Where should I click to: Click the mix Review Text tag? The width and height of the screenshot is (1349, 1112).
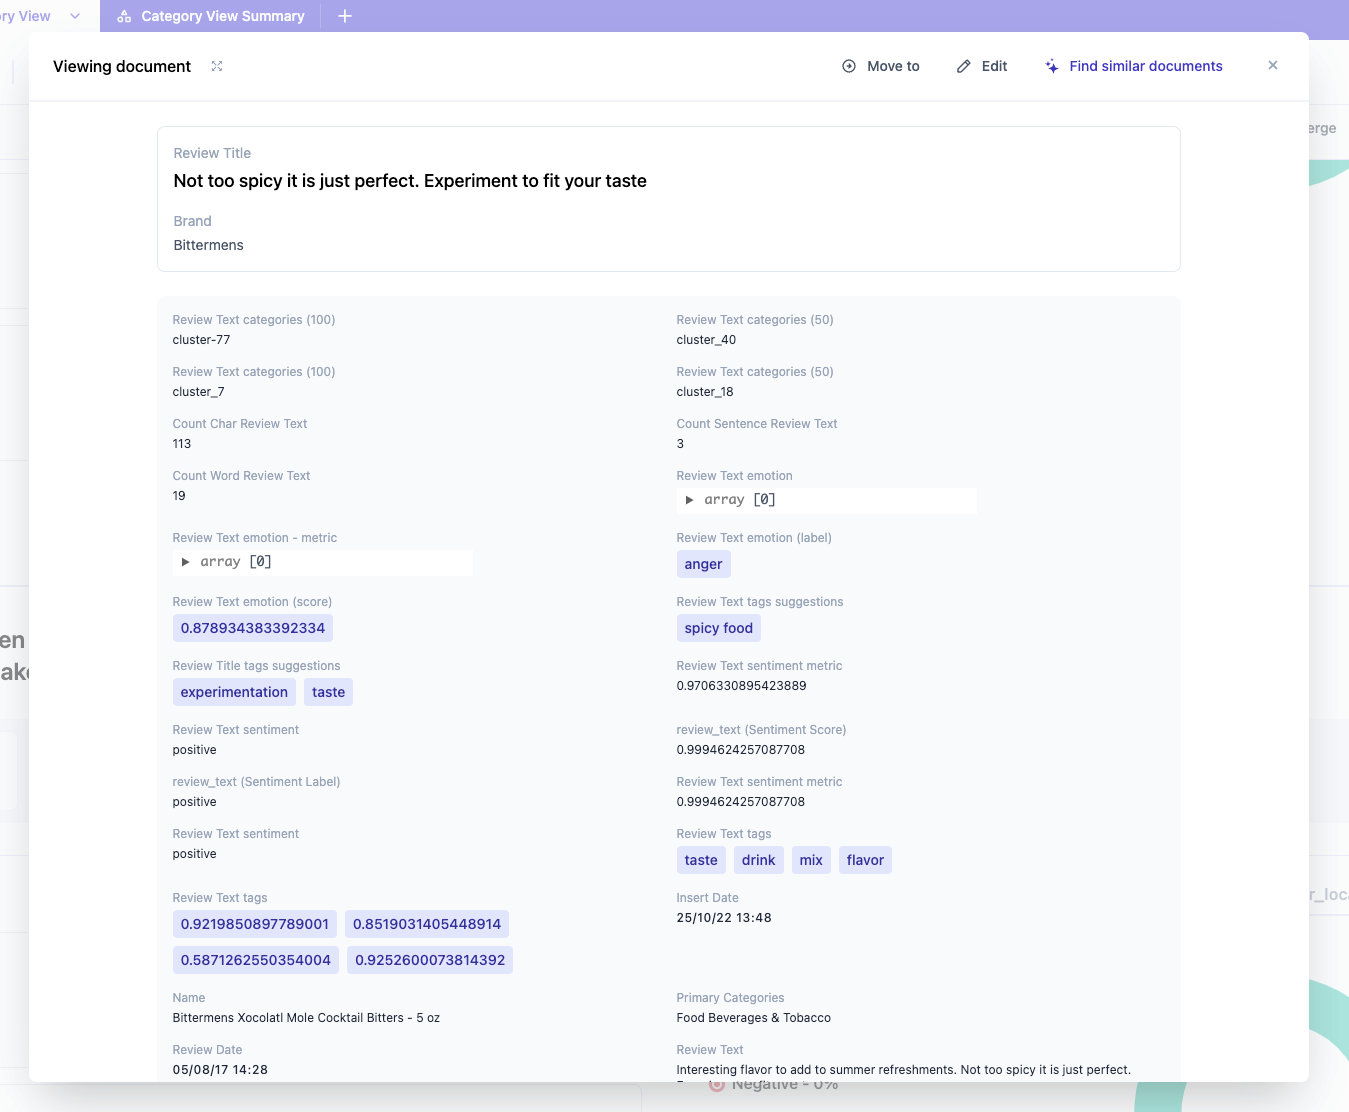pyautogui.click(x=811, y=860)
